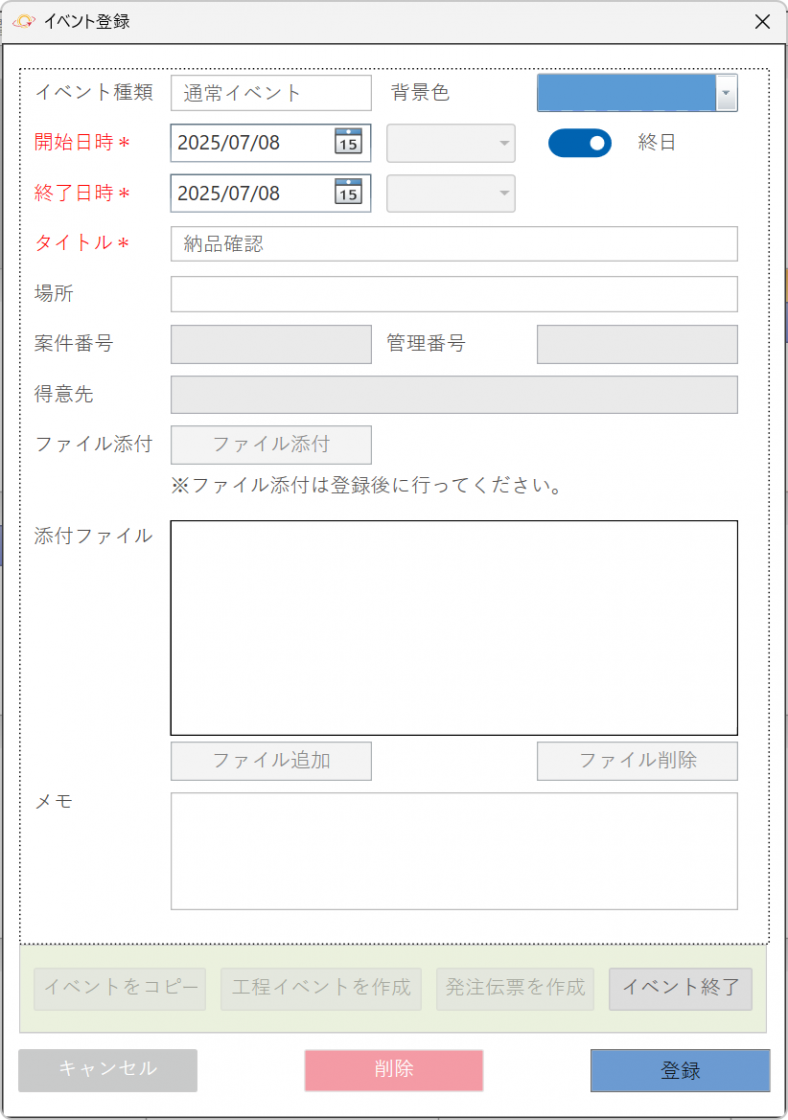
Task: Focus the メモ text area
Action: [454, 851]
